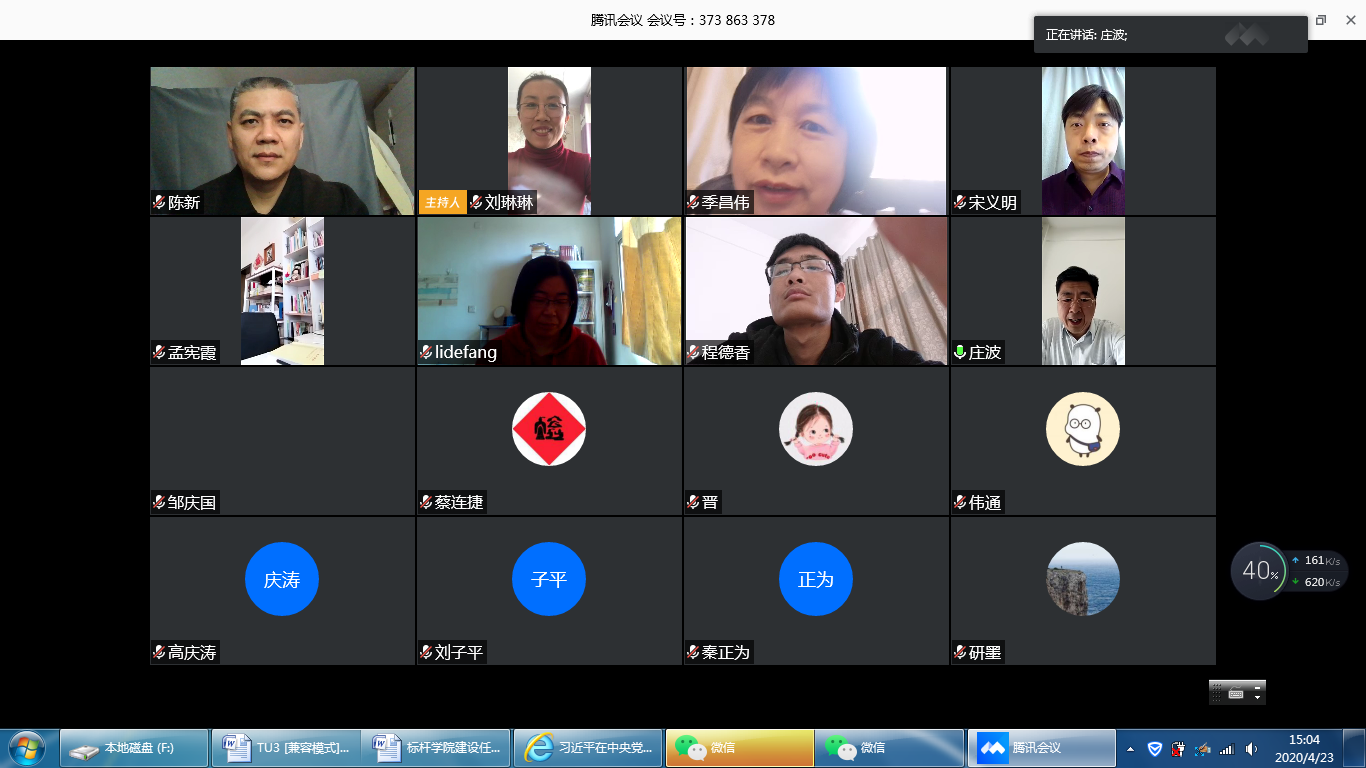Screen dimensions: 1366x768
Task: Click the panda avatar of 伟通
Action: coord(1082,429)
